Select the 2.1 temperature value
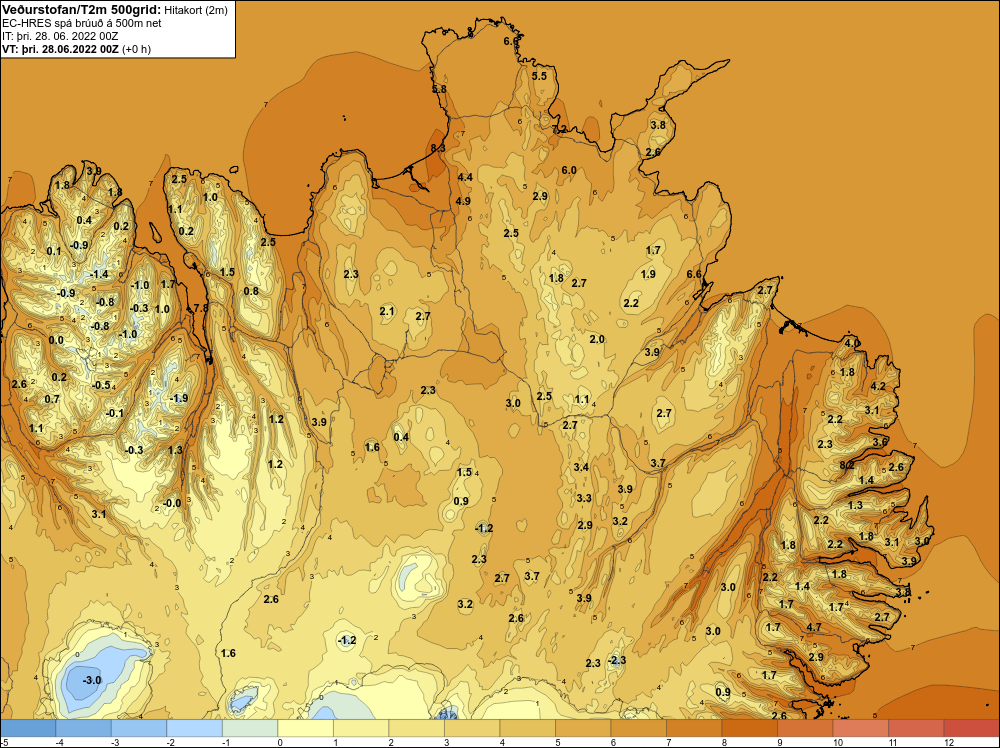The width and height of the screenshot is (1000, 748). click(x=387, y=311)
